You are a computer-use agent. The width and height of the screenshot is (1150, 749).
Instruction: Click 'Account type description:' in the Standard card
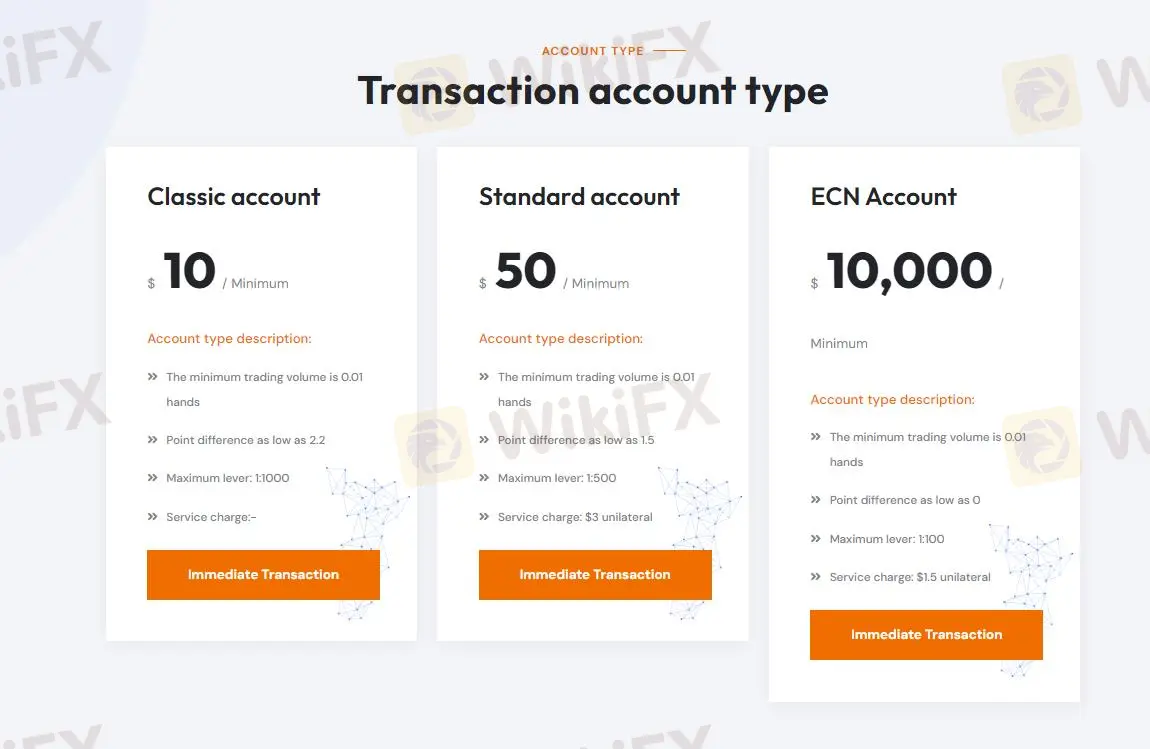[x=560, y=339]
